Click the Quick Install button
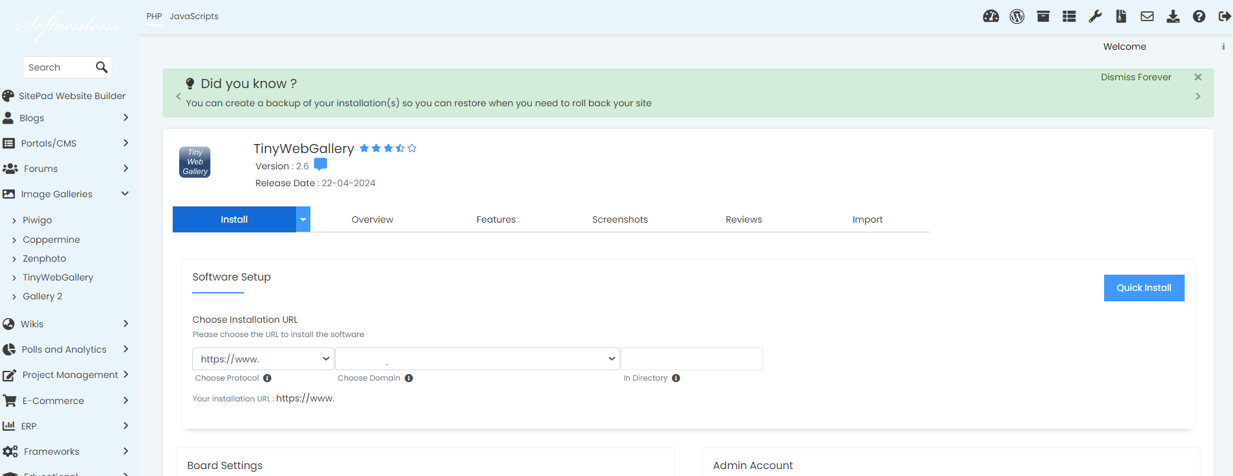This screenshot has width=1233, height=476. click(x=1144, y=288)
